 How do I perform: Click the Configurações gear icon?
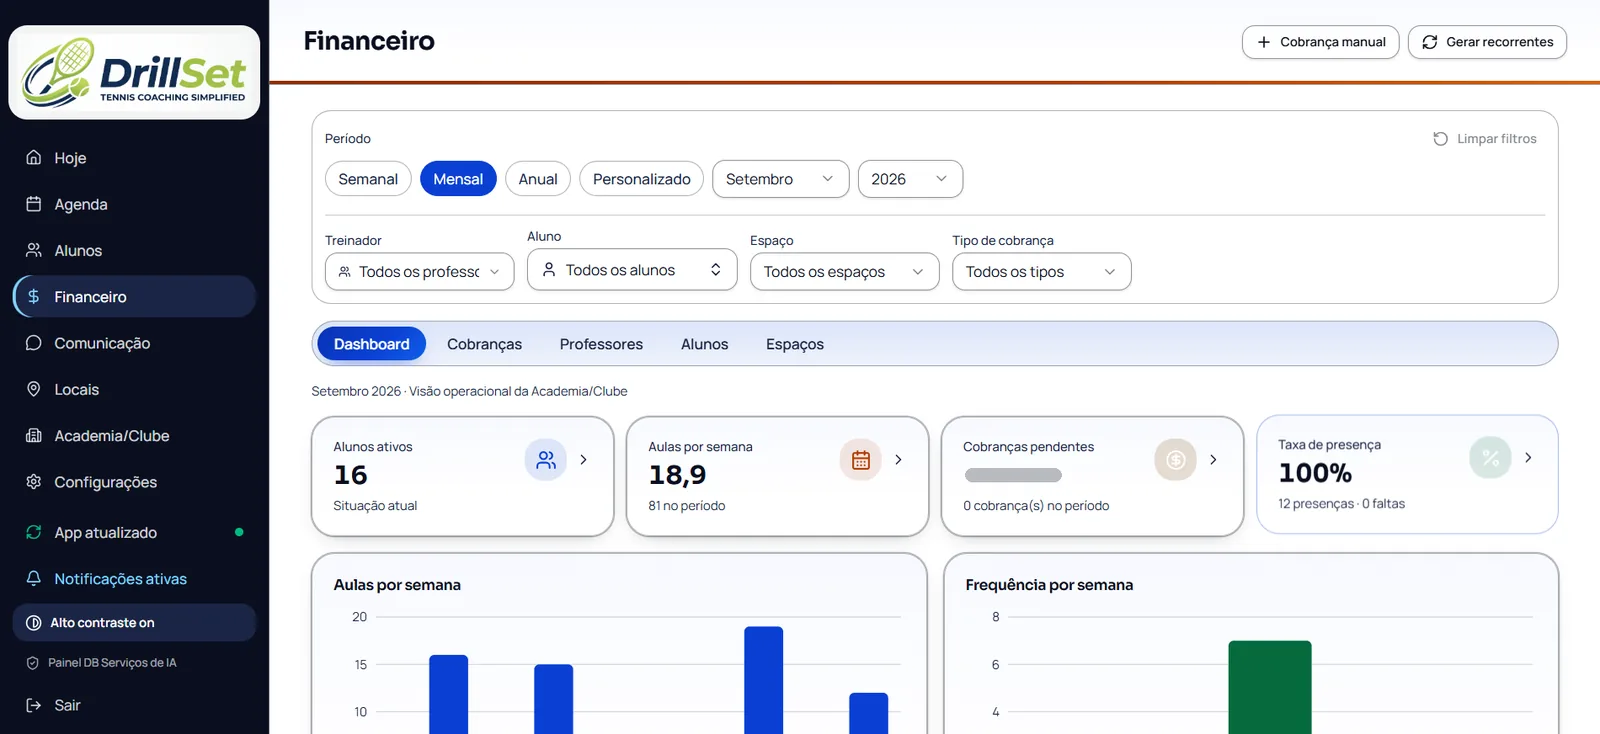click(x=34, y=482)
